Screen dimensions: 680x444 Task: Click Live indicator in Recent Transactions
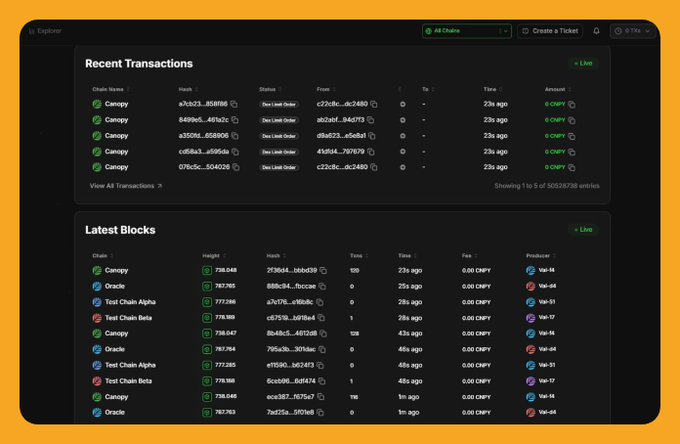[583, 63]
